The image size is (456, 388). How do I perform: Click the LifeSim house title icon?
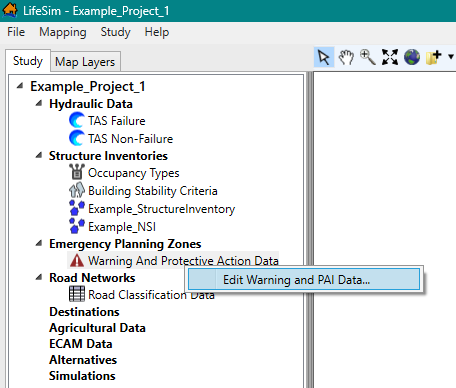pos(10,10)
